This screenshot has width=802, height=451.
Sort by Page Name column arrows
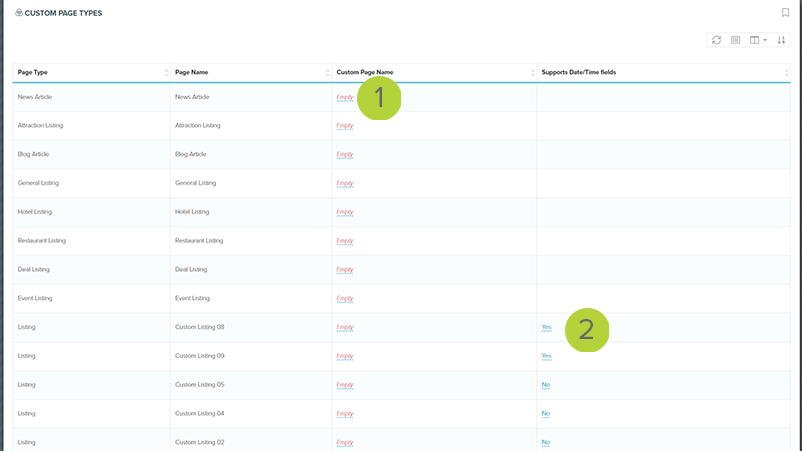click(327, 73)
